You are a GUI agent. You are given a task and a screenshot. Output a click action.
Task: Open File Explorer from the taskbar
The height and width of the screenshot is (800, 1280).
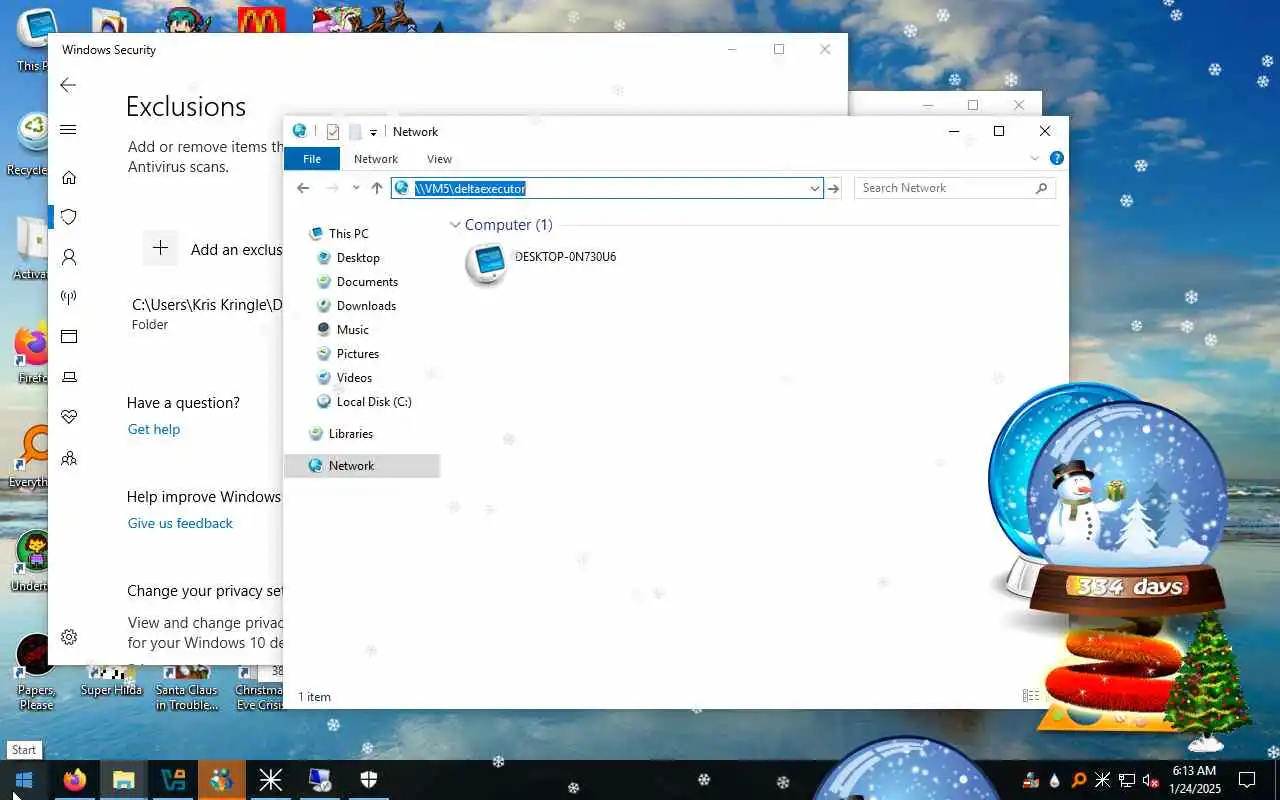click(x=123, y=780)
